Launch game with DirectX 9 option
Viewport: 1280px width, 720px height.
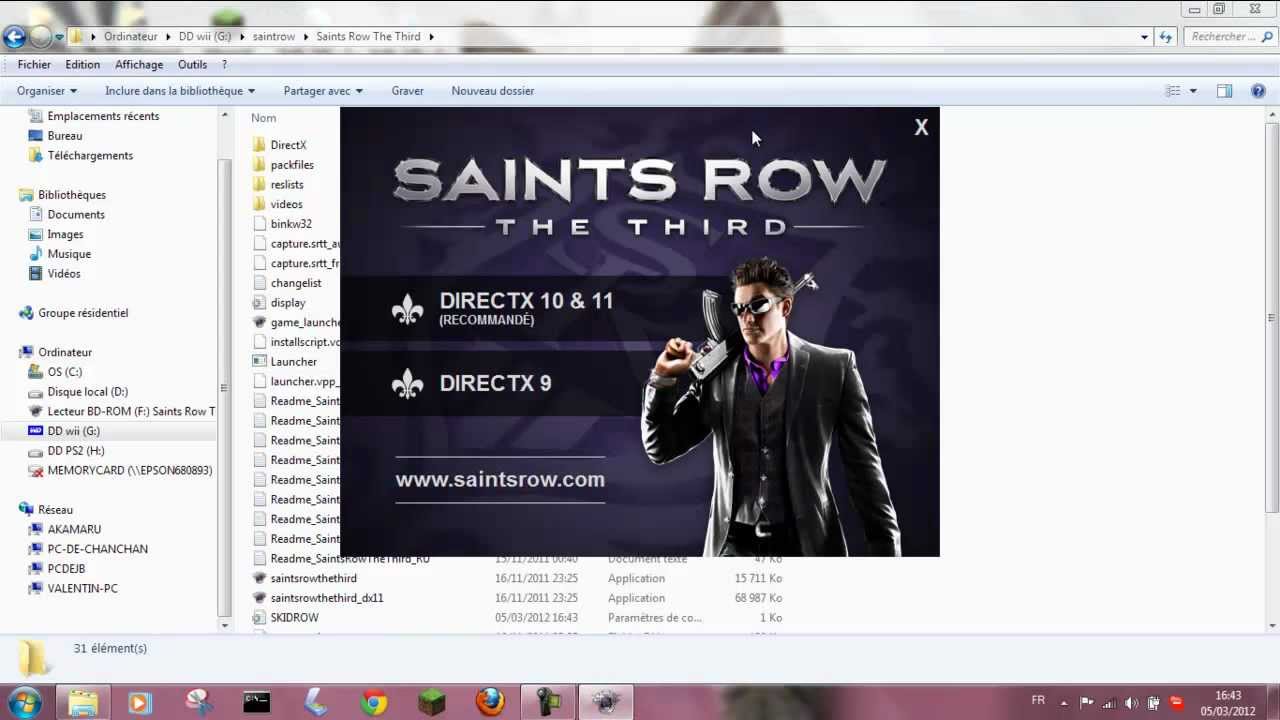[x=495, y=383]
